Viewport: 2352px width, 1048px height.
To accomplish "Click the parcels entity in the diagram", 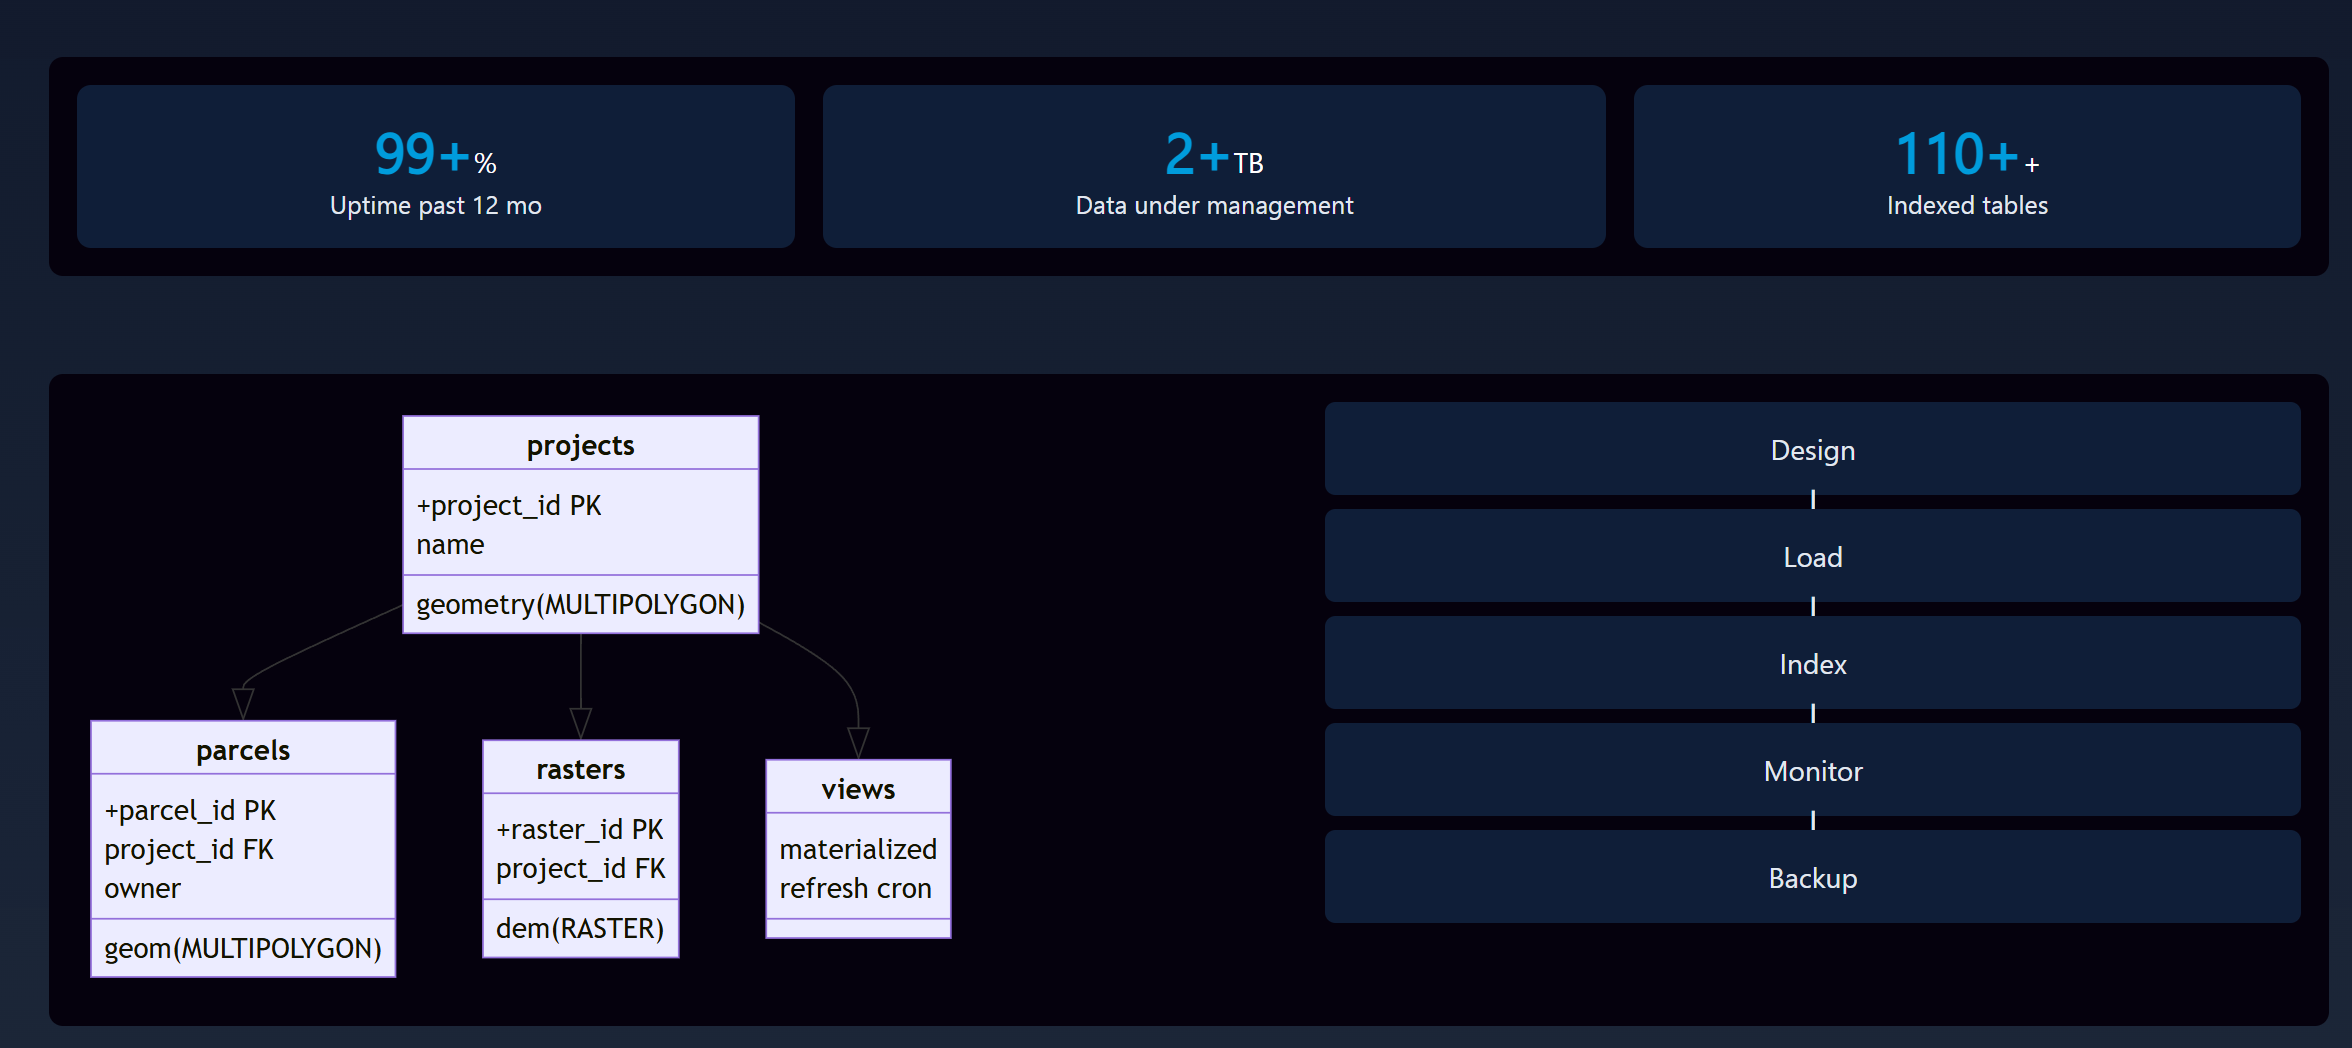I will (x=243, y=748).
